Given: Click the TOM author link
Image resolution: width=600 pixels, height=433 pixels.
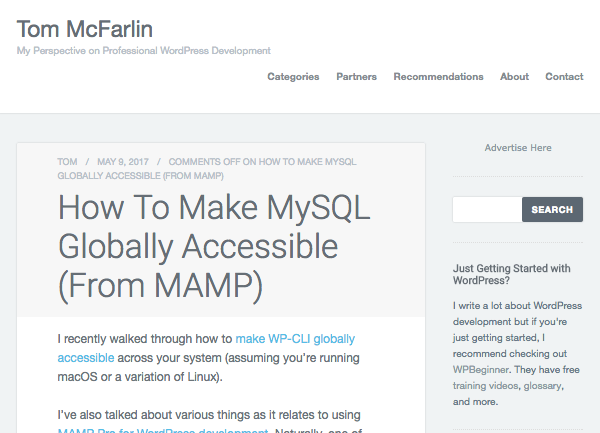Looking at the screenshot, I should [67, 162].
